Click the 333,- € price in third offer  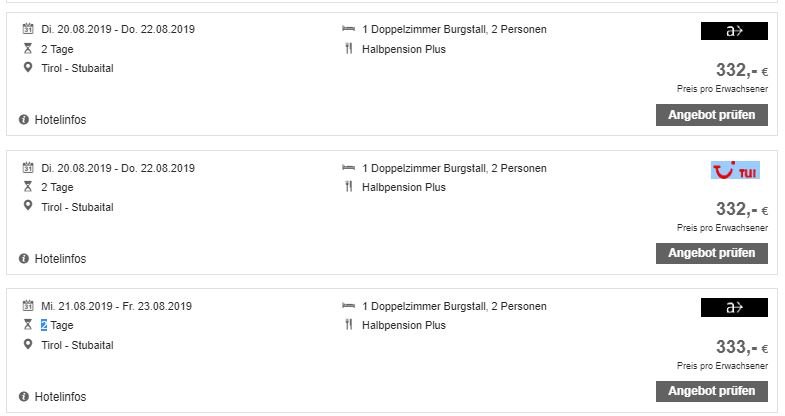click(x=741, y=346)
